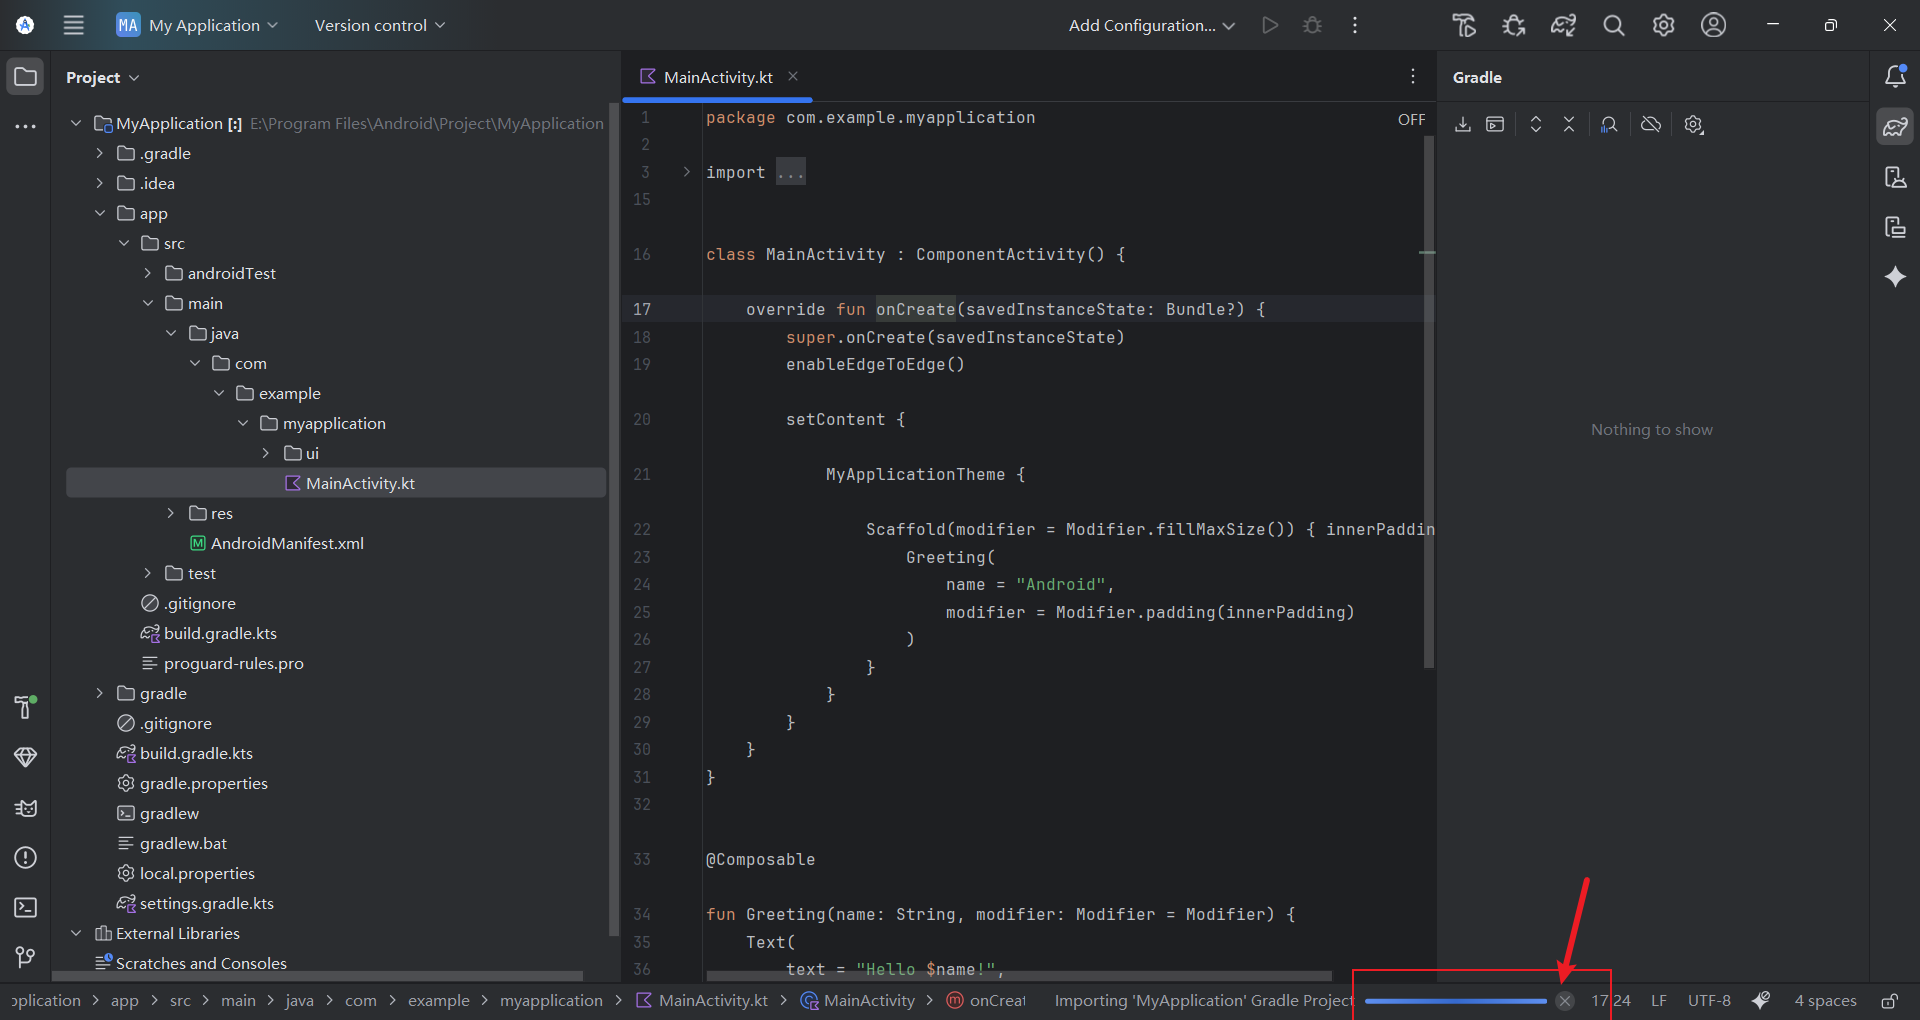Collapse the app folder in project tree
1920x1020 pixels.
coord(100,213)
